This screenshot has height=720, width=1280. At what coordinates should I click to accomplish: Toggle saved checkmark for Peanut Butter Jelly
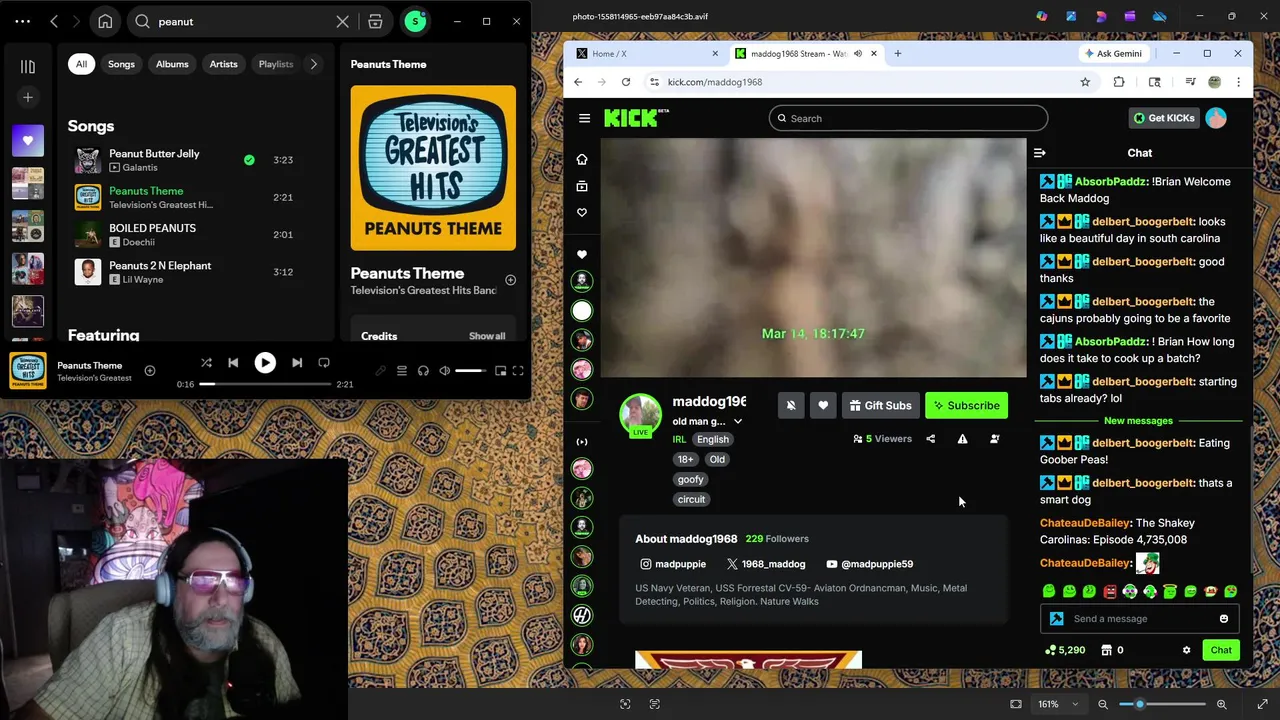coord(249,160)
